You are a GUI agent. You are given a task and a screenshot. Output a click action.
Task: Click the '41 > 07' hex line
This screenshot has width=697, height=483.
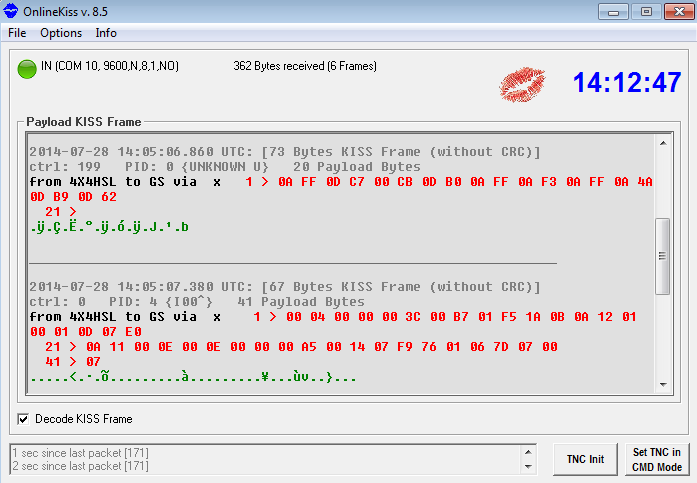(x=73, y=362)
